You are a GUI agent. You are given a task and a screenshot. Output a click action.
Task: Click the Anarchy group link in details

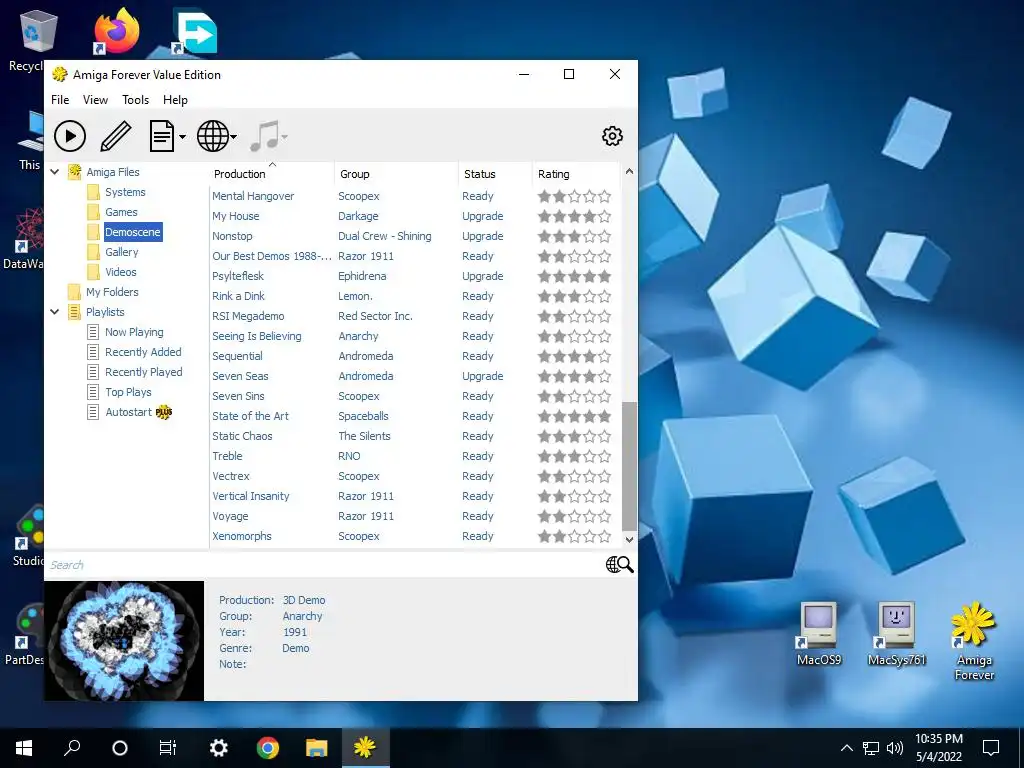click(302, 616)
